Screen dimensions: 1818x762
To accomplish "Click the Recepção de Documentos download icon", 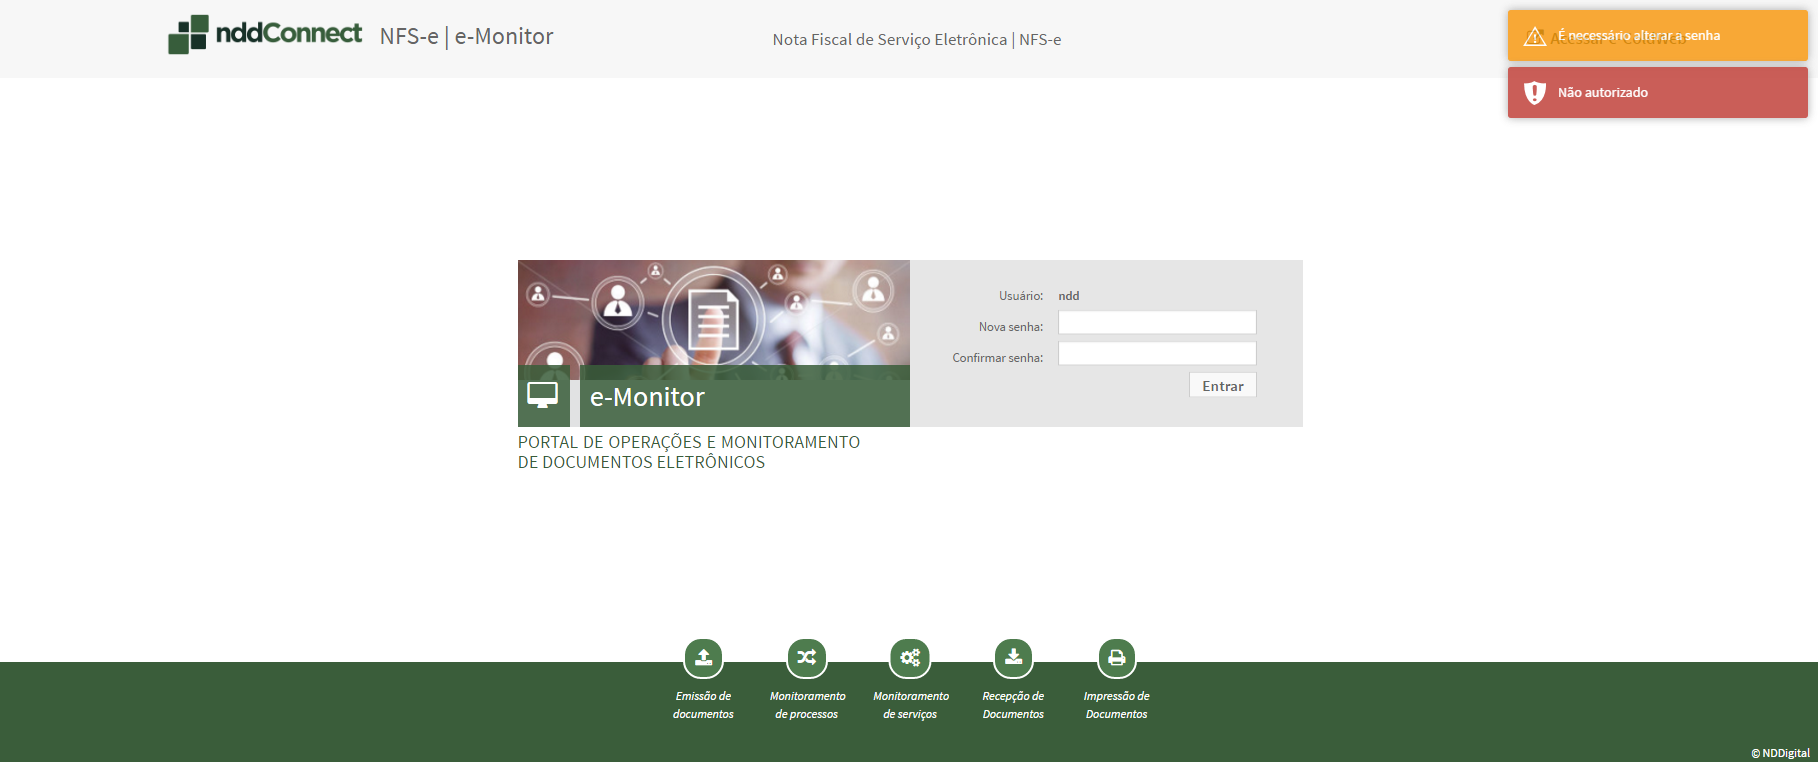I will (1013, 658).
